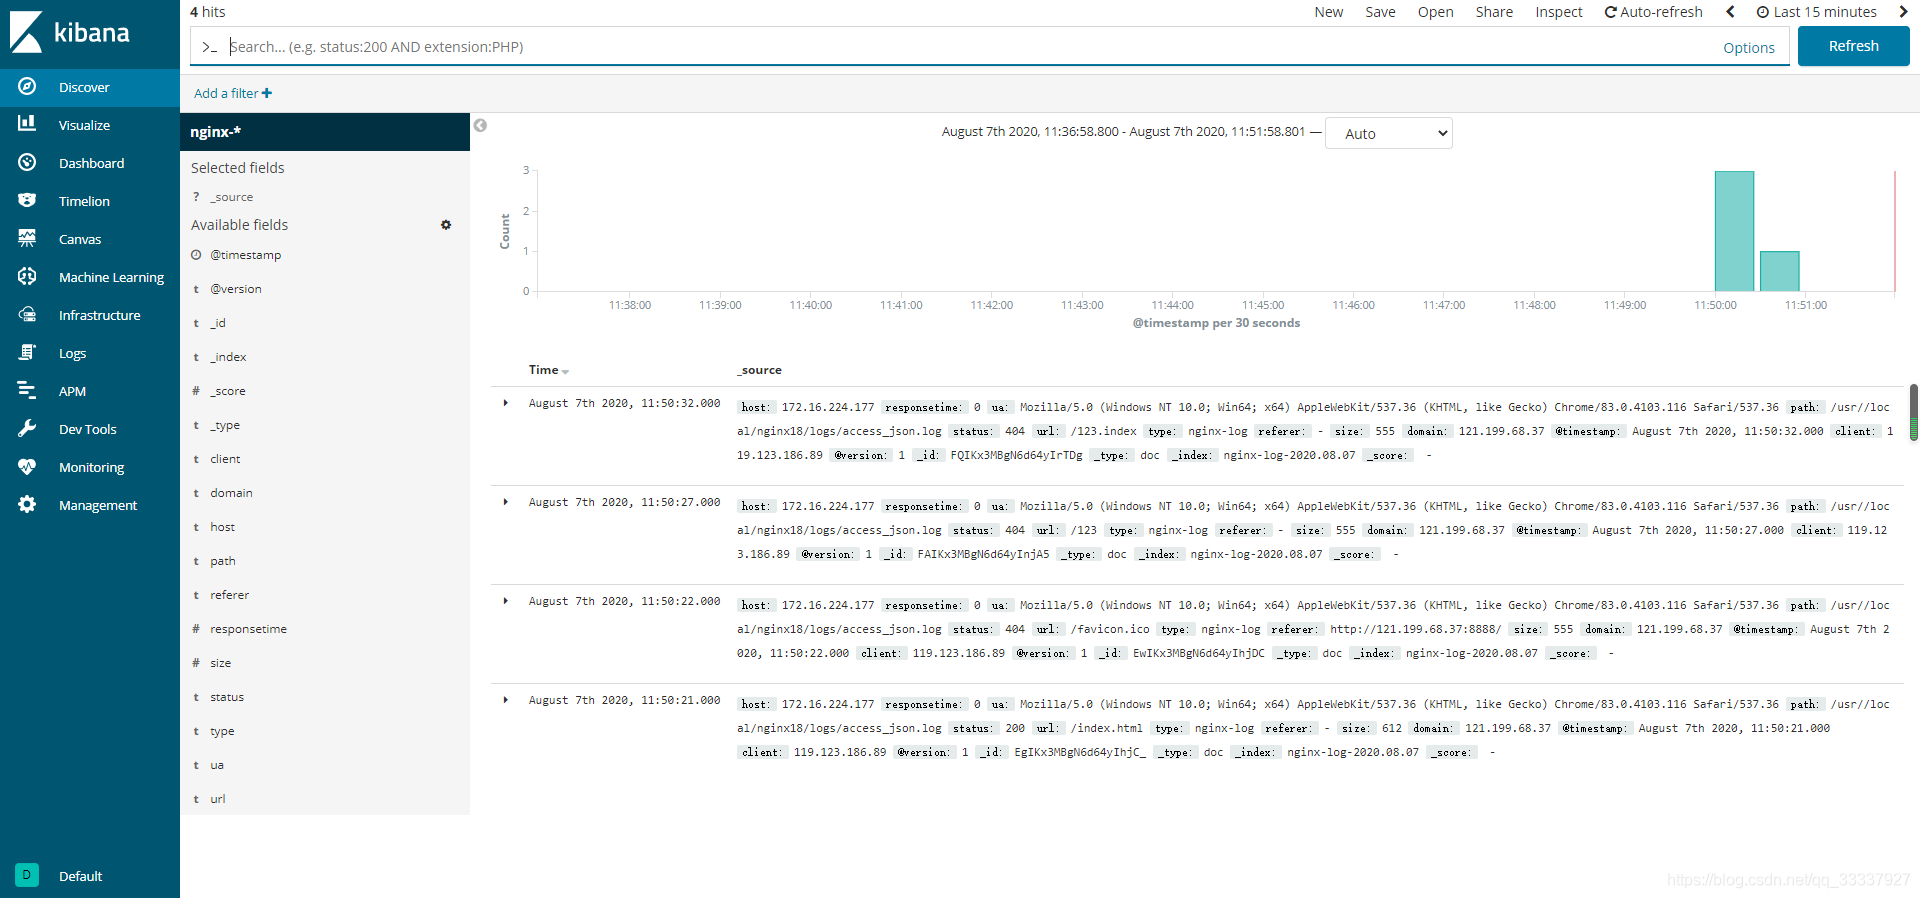Image resolution: width=1920 pixels, height=898 pixels.
Task: Focus the search query input field
Action: click(x=970, y=47)
